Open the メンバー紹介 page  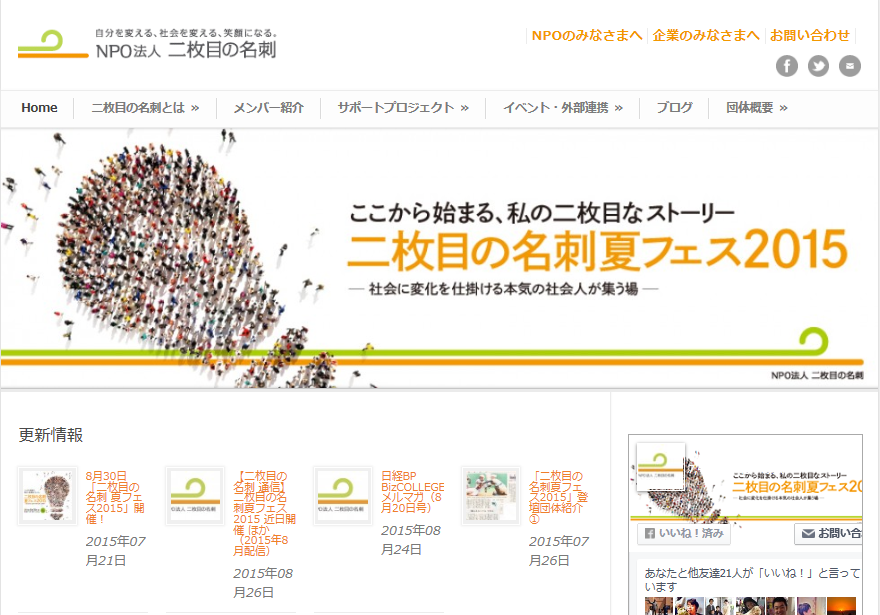(x=268, y=108)
